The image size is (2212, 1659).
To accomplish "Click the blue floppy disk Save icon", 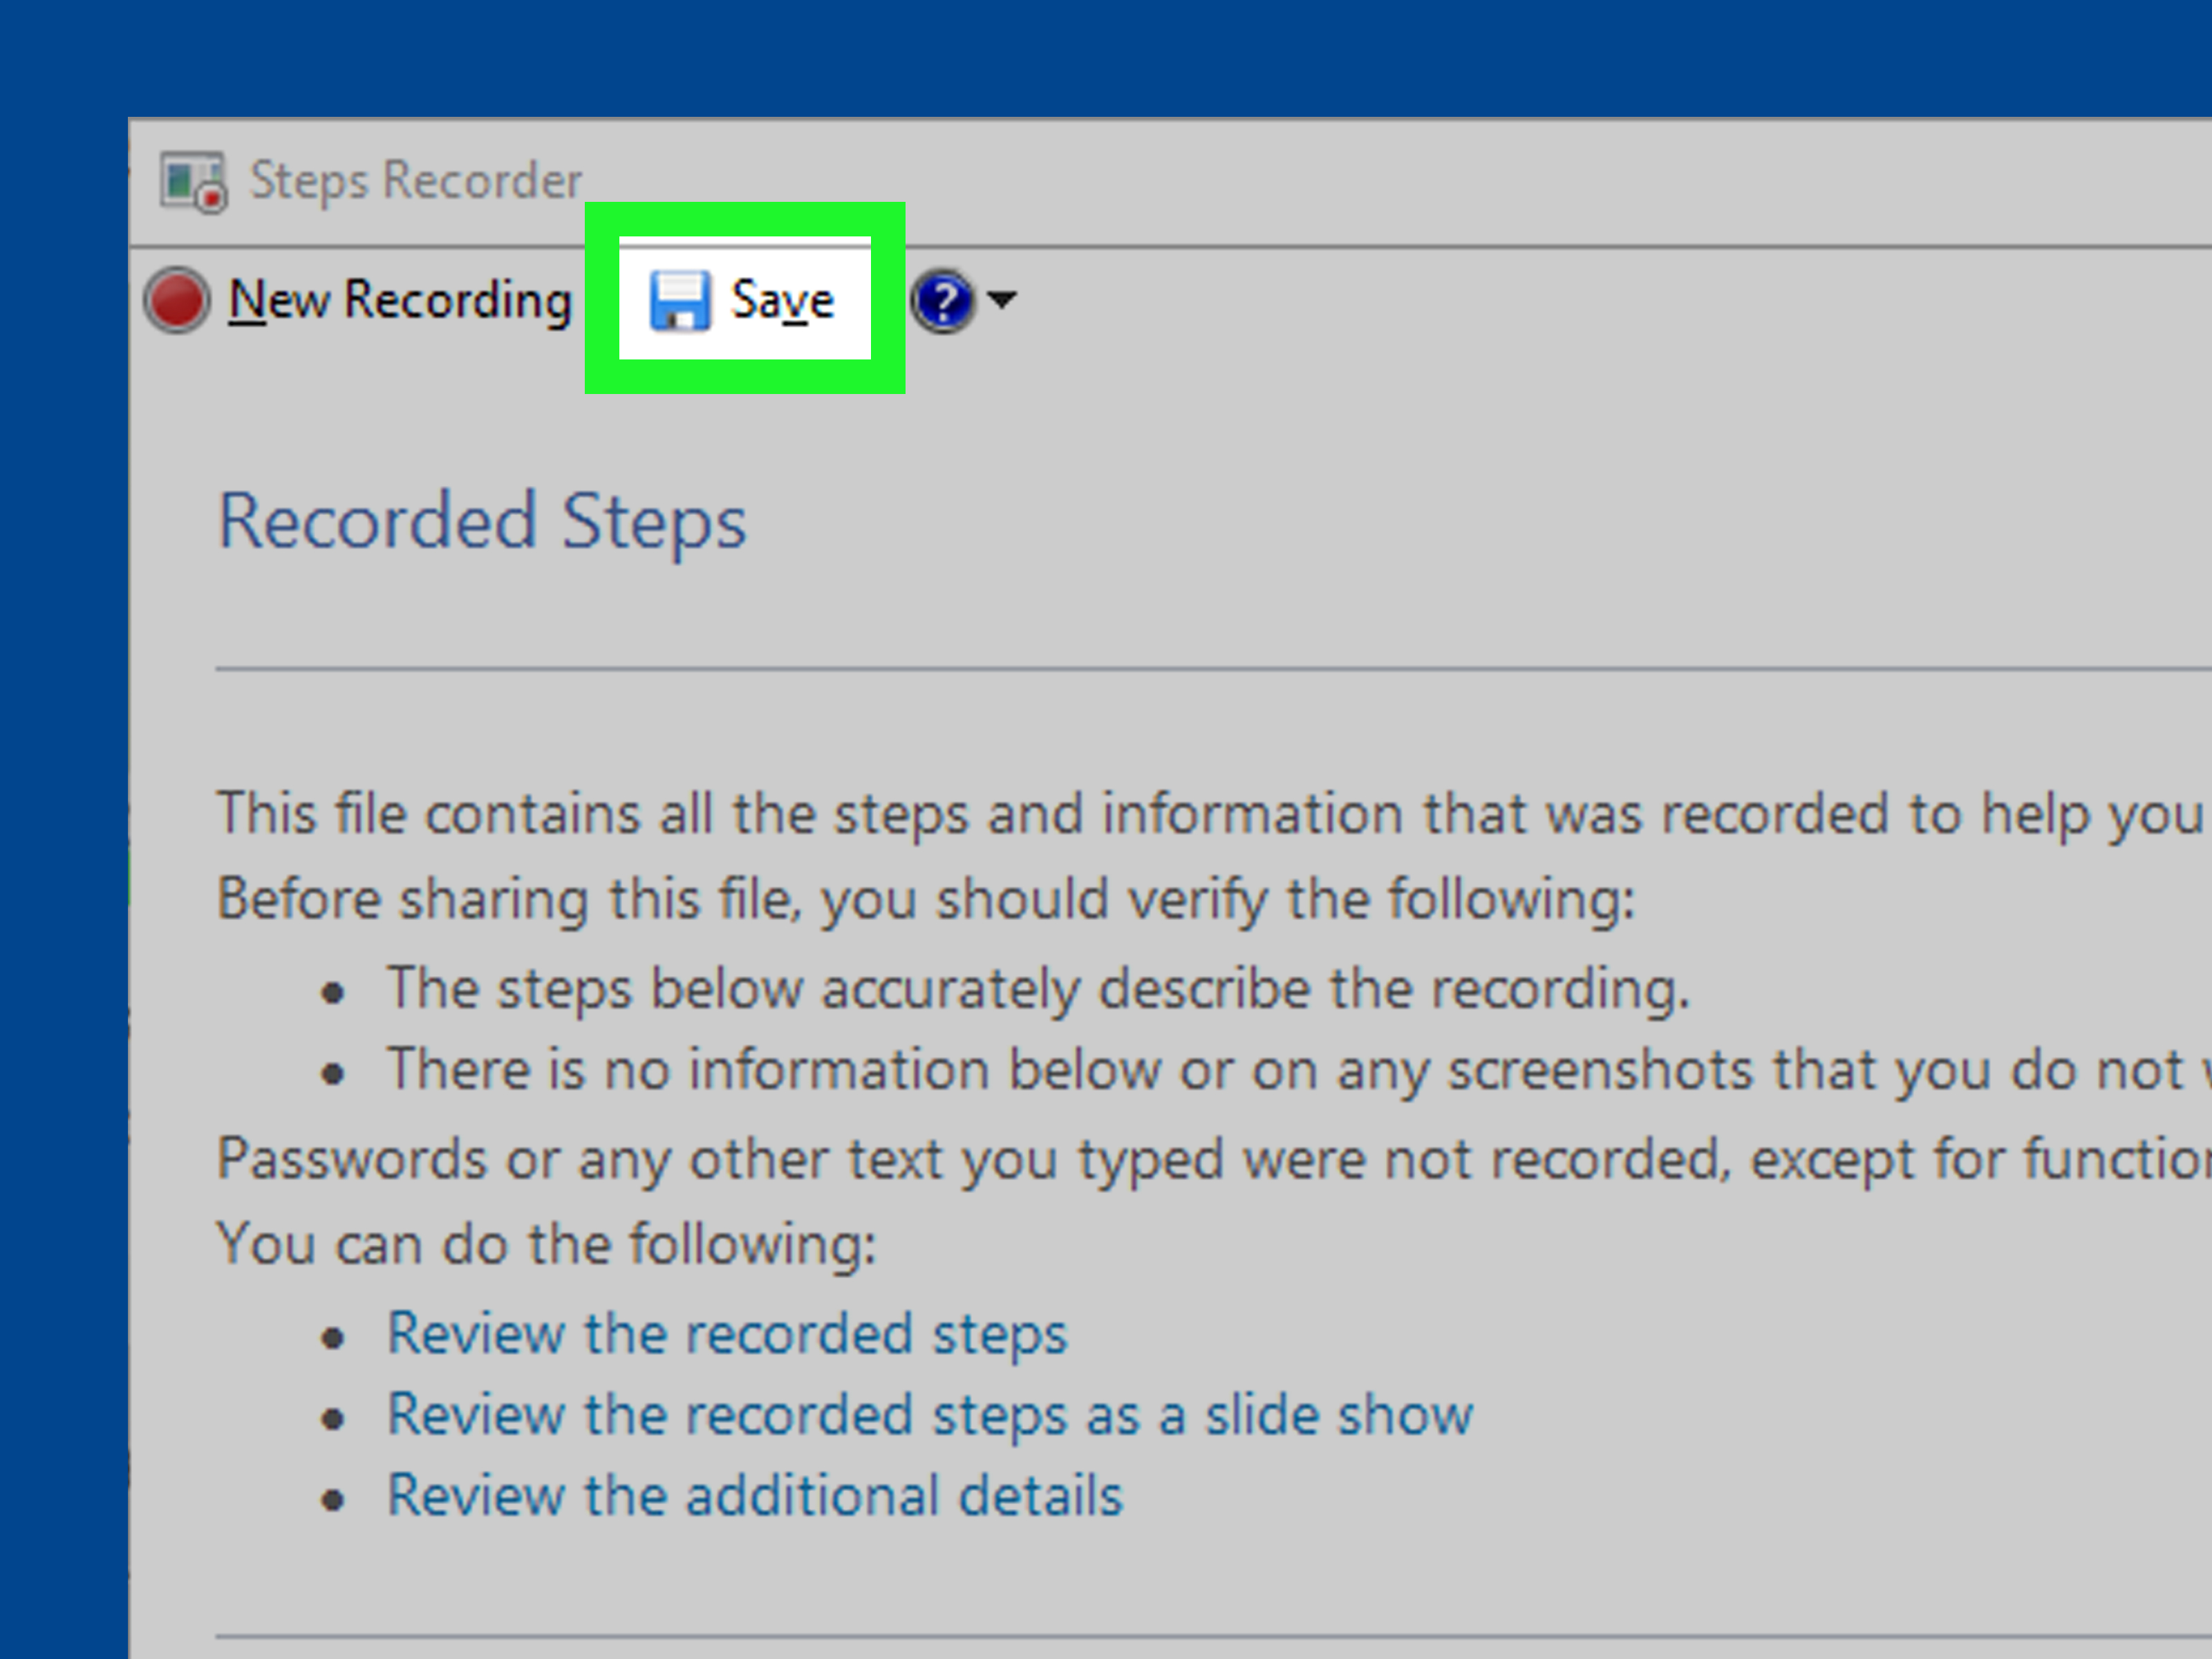I will 680,300.
